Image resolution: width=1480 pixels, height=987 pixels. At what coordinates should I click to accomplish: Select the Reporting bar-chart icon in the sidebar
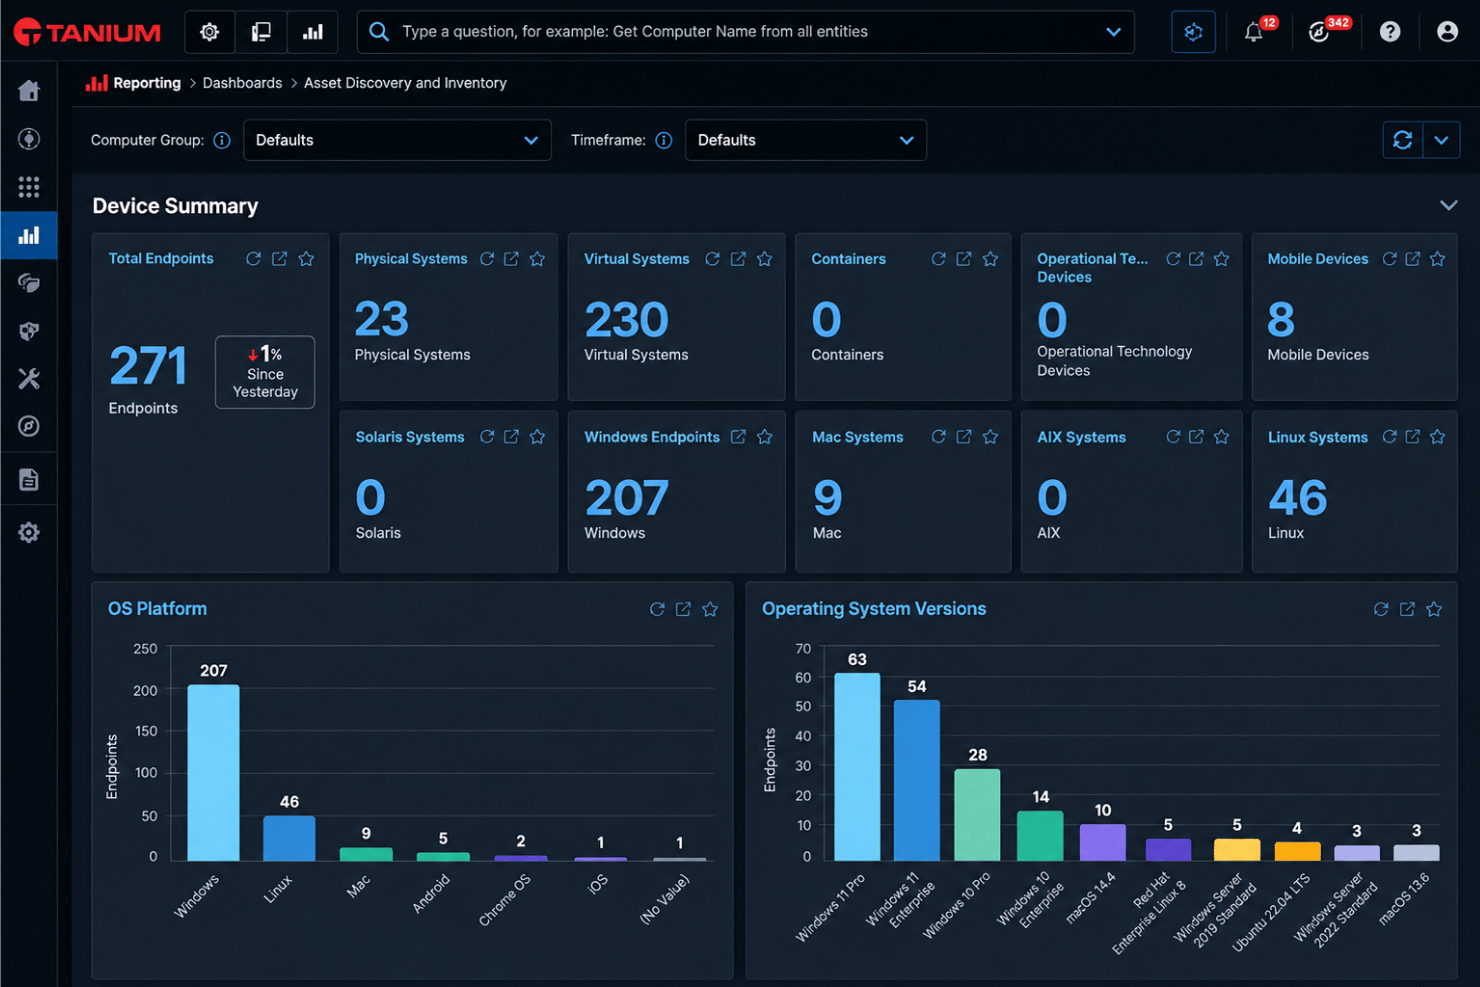29,236
